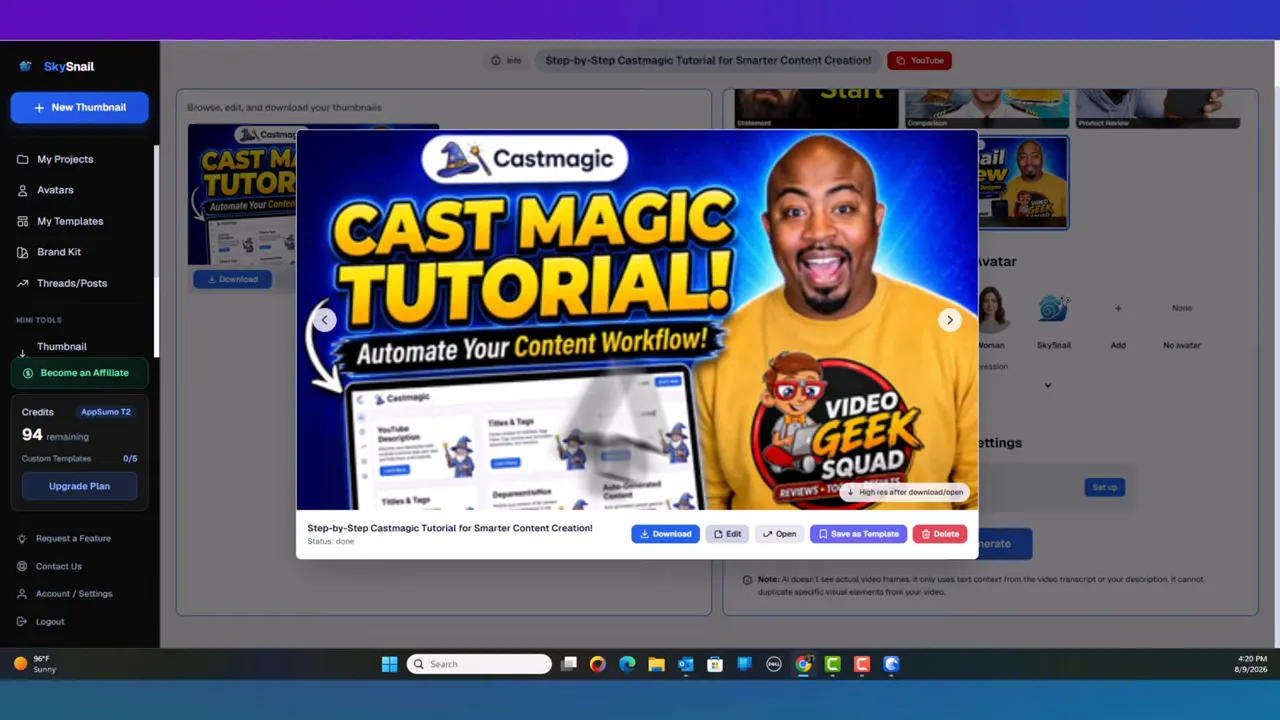Select the Product Review style thumbnail
The height and width of the screenshot is (720, 1280).
(1158, 109)
